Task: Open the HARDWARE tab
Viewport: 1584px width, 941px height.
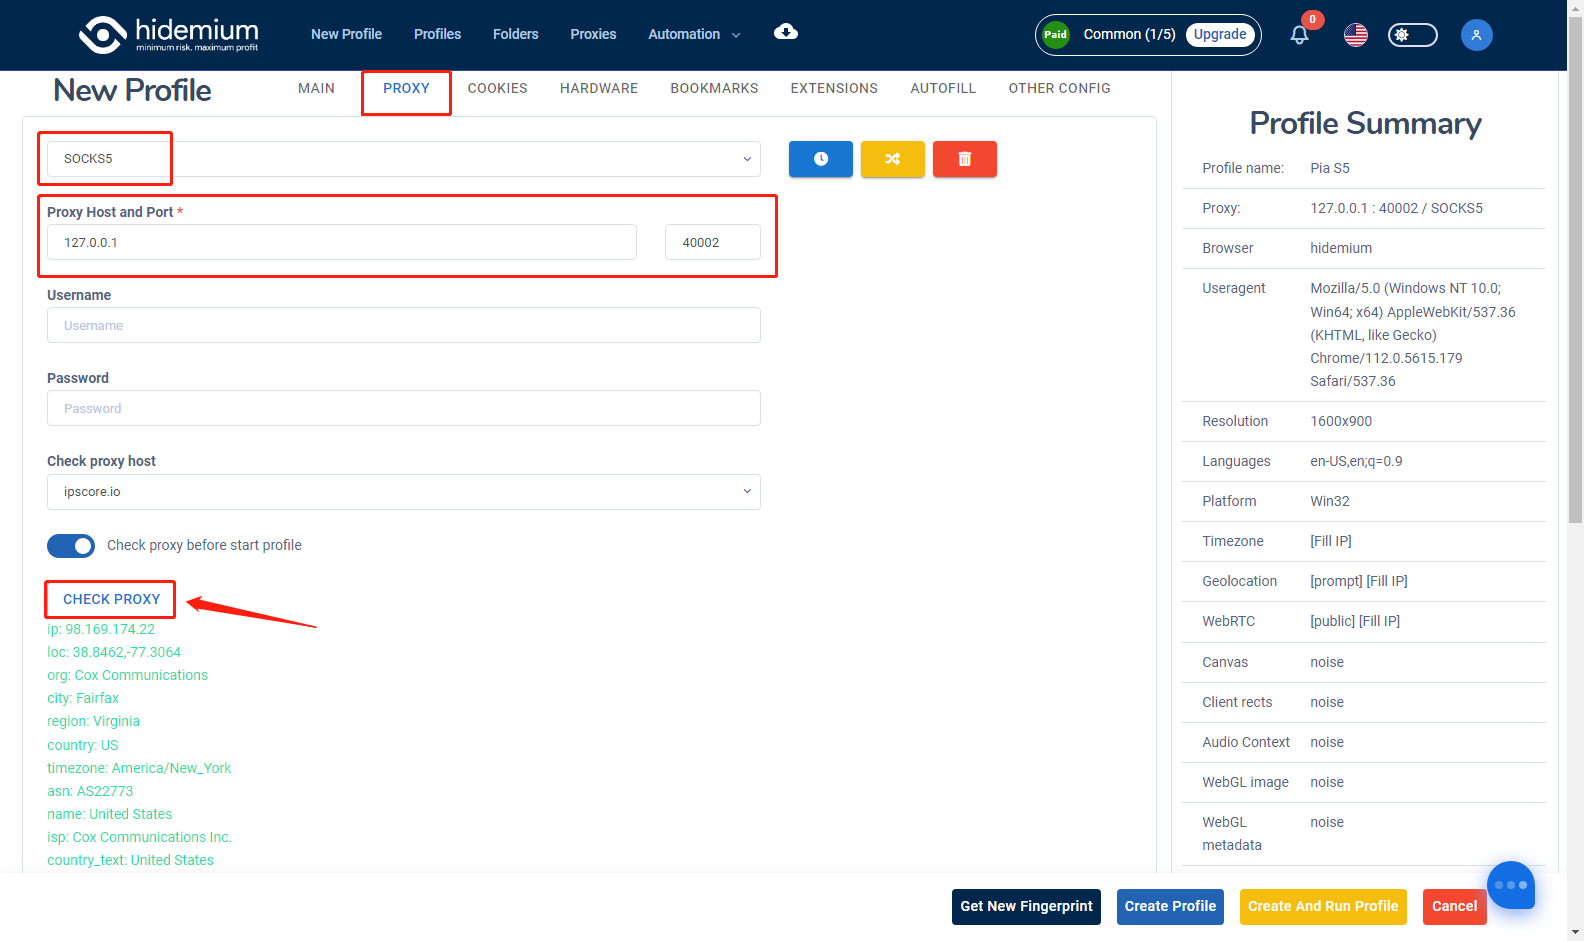Action: 598,88
